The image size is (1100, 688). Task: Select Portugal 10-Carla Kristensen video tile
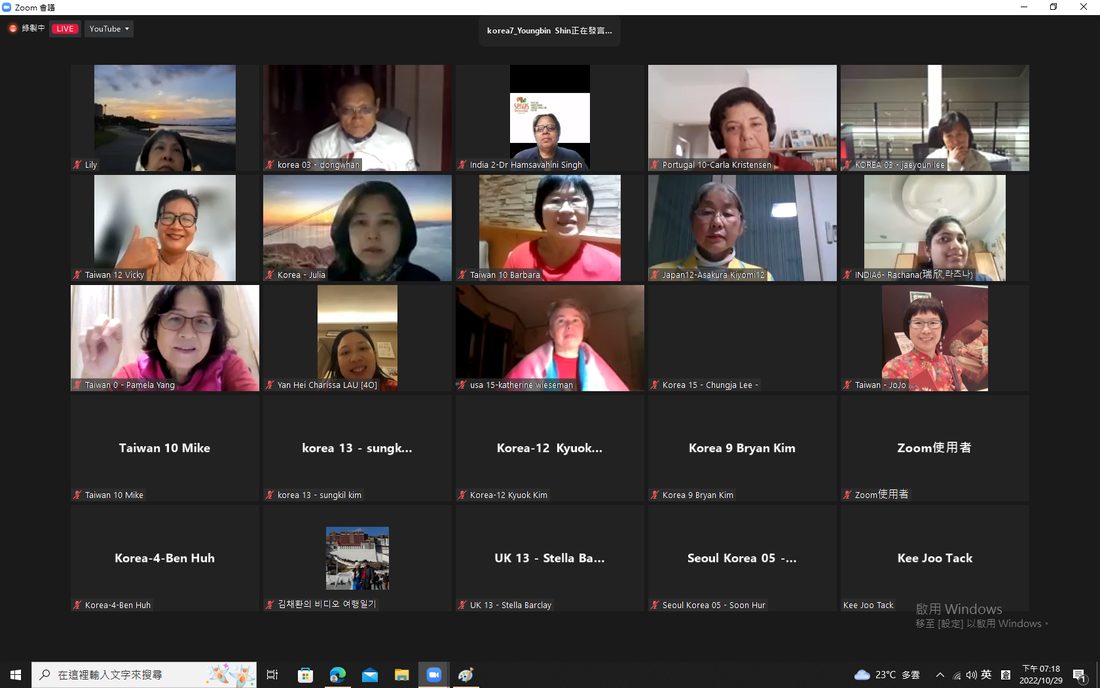(x=742, y=118)
